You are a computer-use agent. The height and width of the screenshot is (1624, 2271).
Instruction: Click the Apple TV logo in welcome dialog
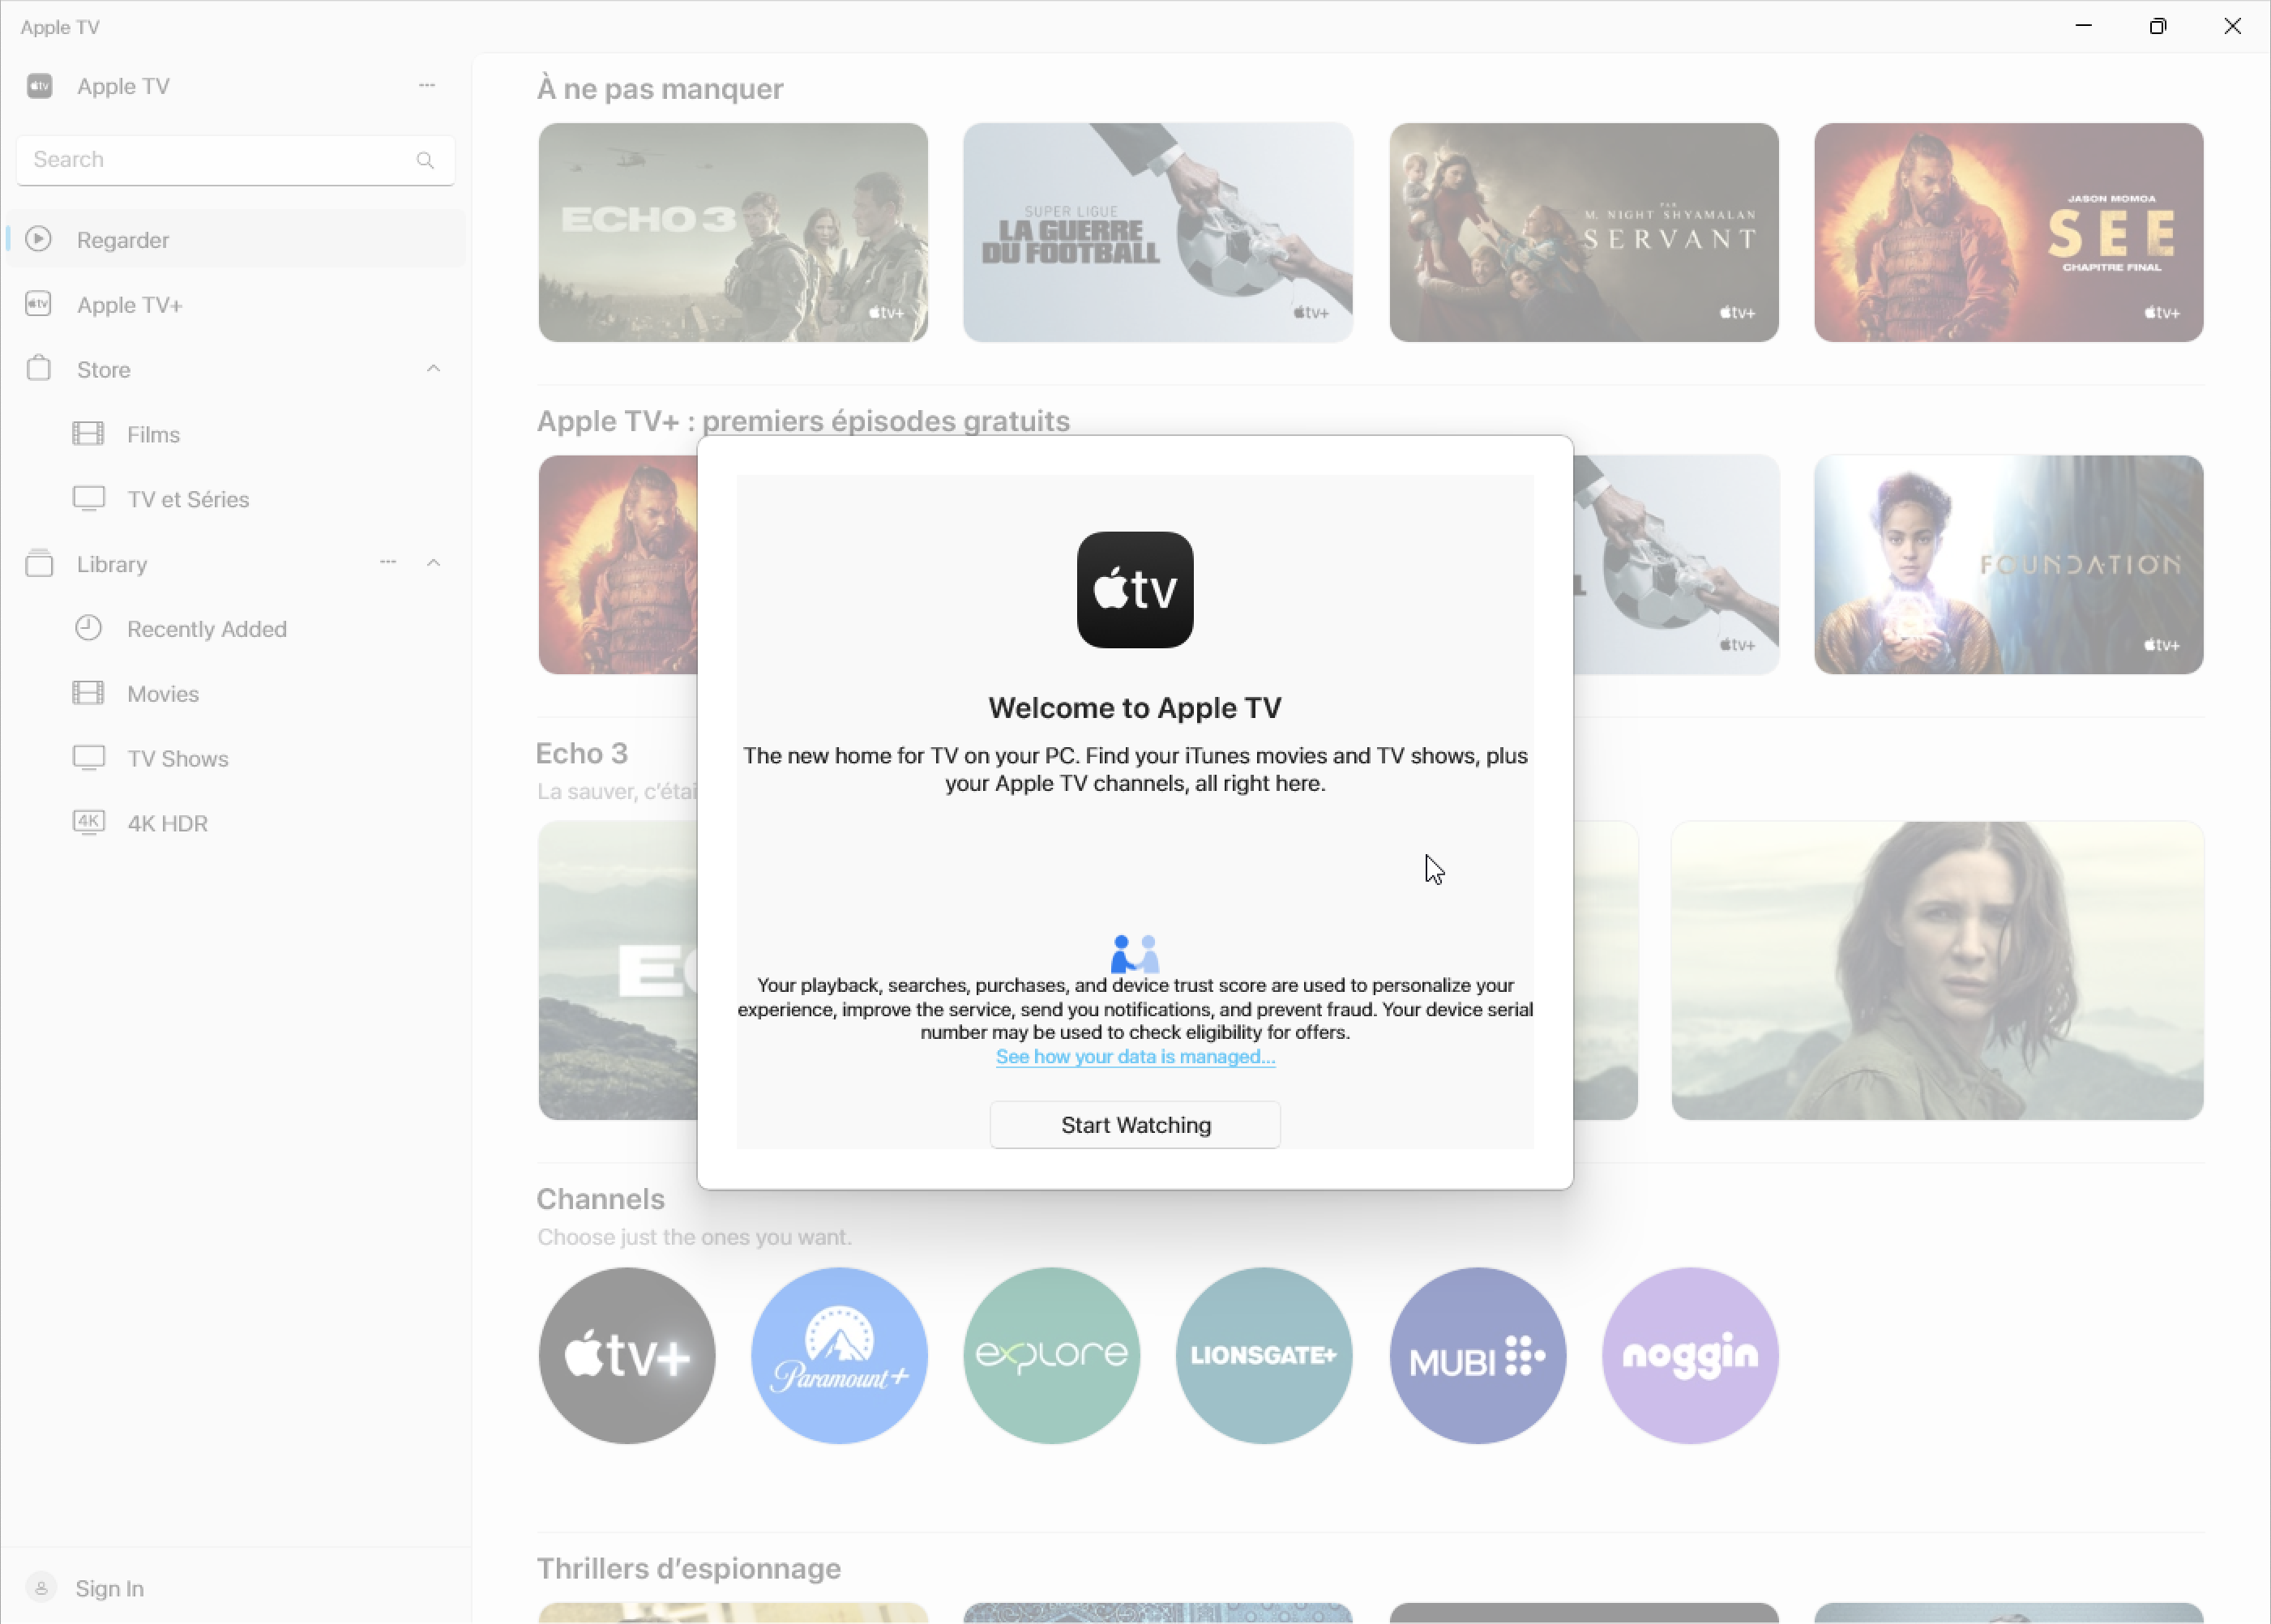coord(1135,590)
